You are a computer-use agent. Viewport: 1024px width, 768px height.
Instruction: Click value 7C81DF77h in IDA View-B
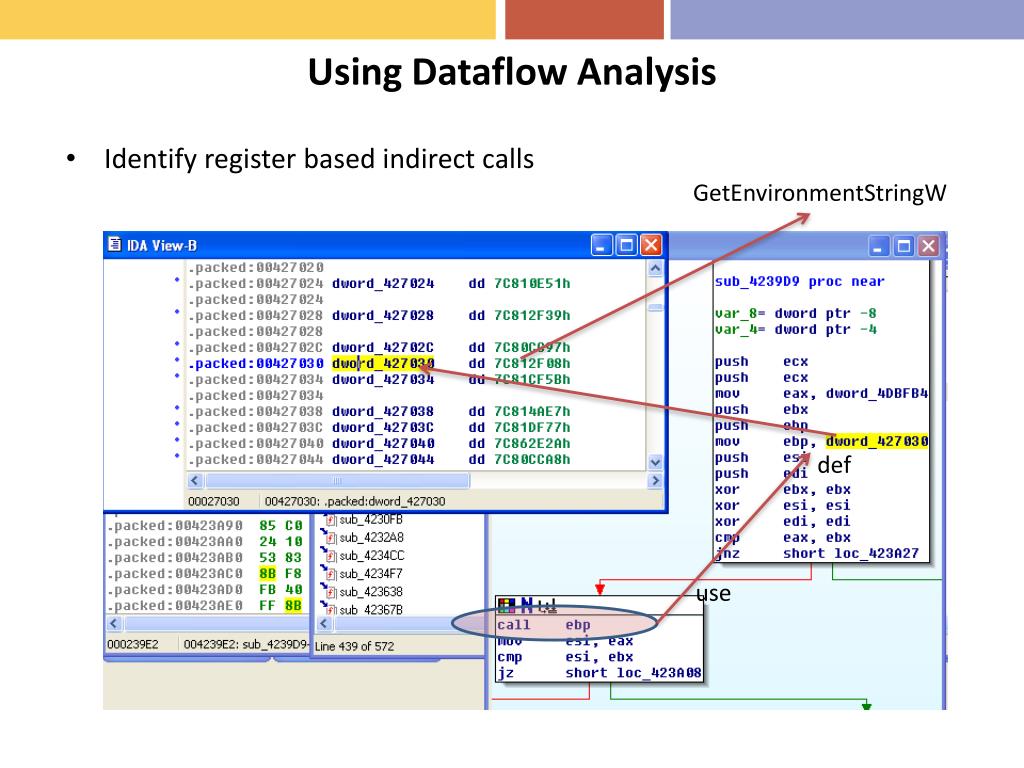532,428
